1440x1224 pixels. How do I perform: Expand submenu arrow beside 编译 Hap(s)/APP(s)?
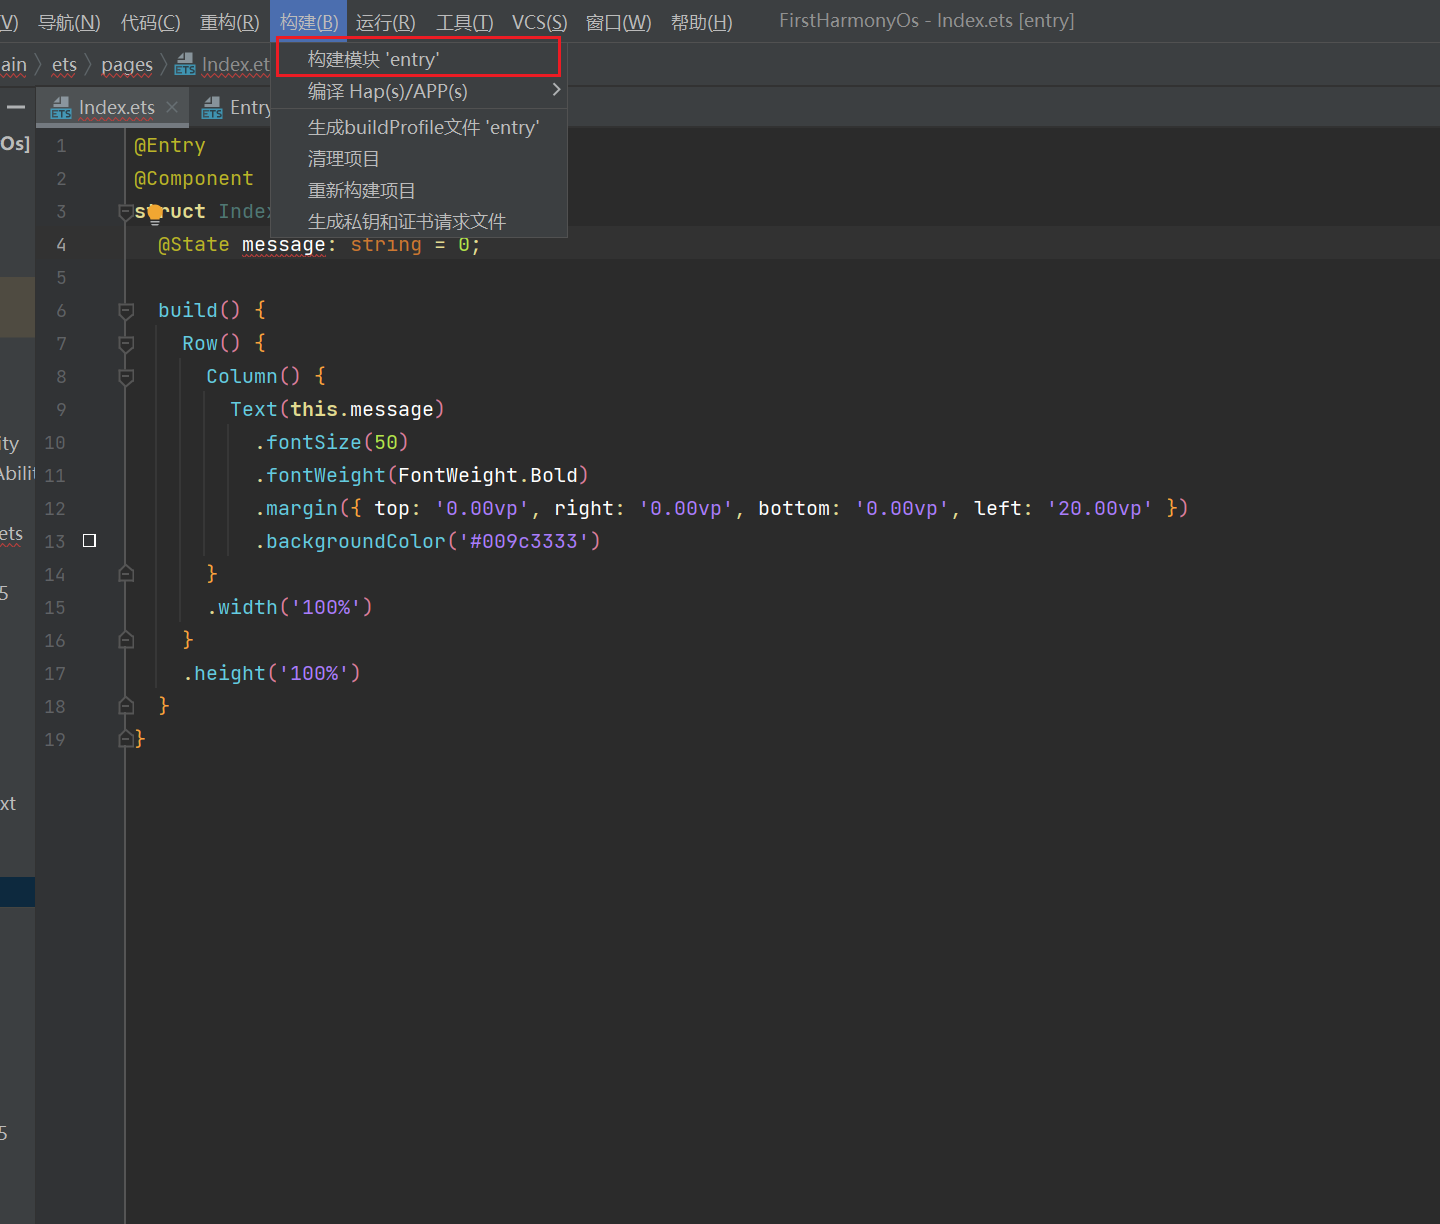pos(556,90)
